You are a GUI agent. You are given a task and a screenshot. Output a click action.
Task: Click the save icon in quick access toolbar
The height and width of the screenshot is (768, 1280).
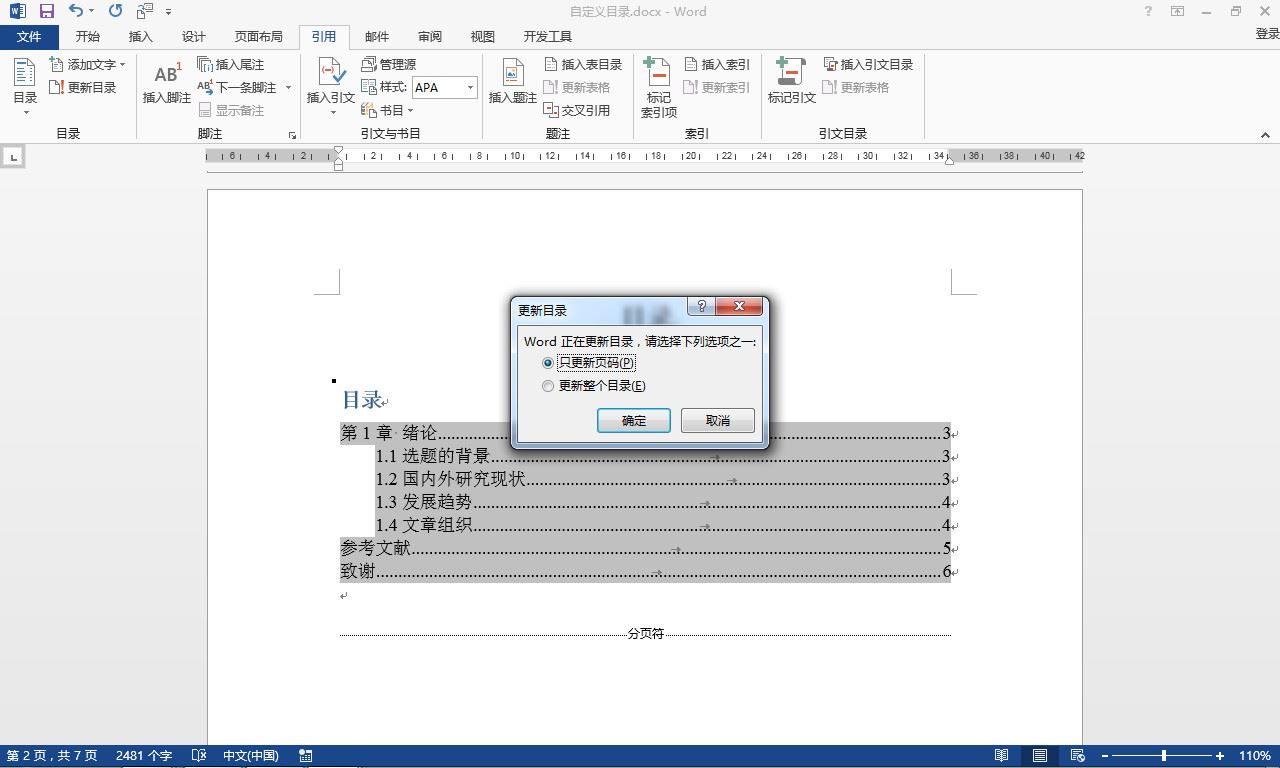pos(46,11)
